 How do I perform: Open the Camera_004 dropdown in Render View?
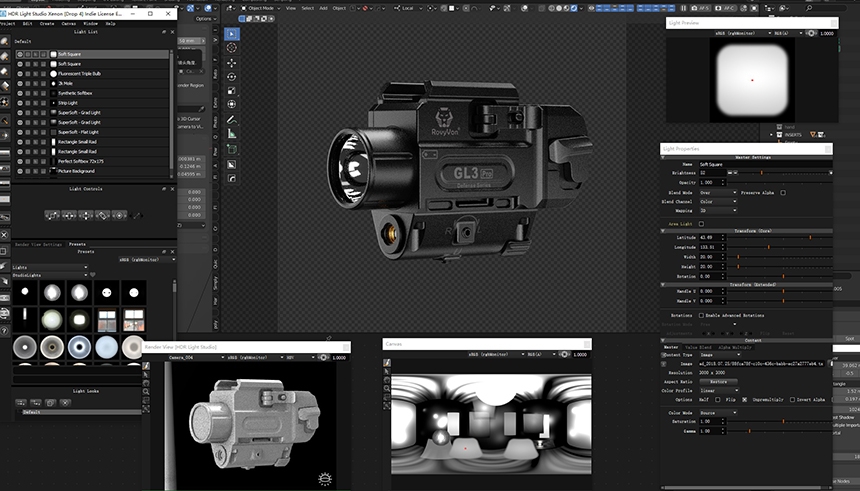(x=196, y=357)
